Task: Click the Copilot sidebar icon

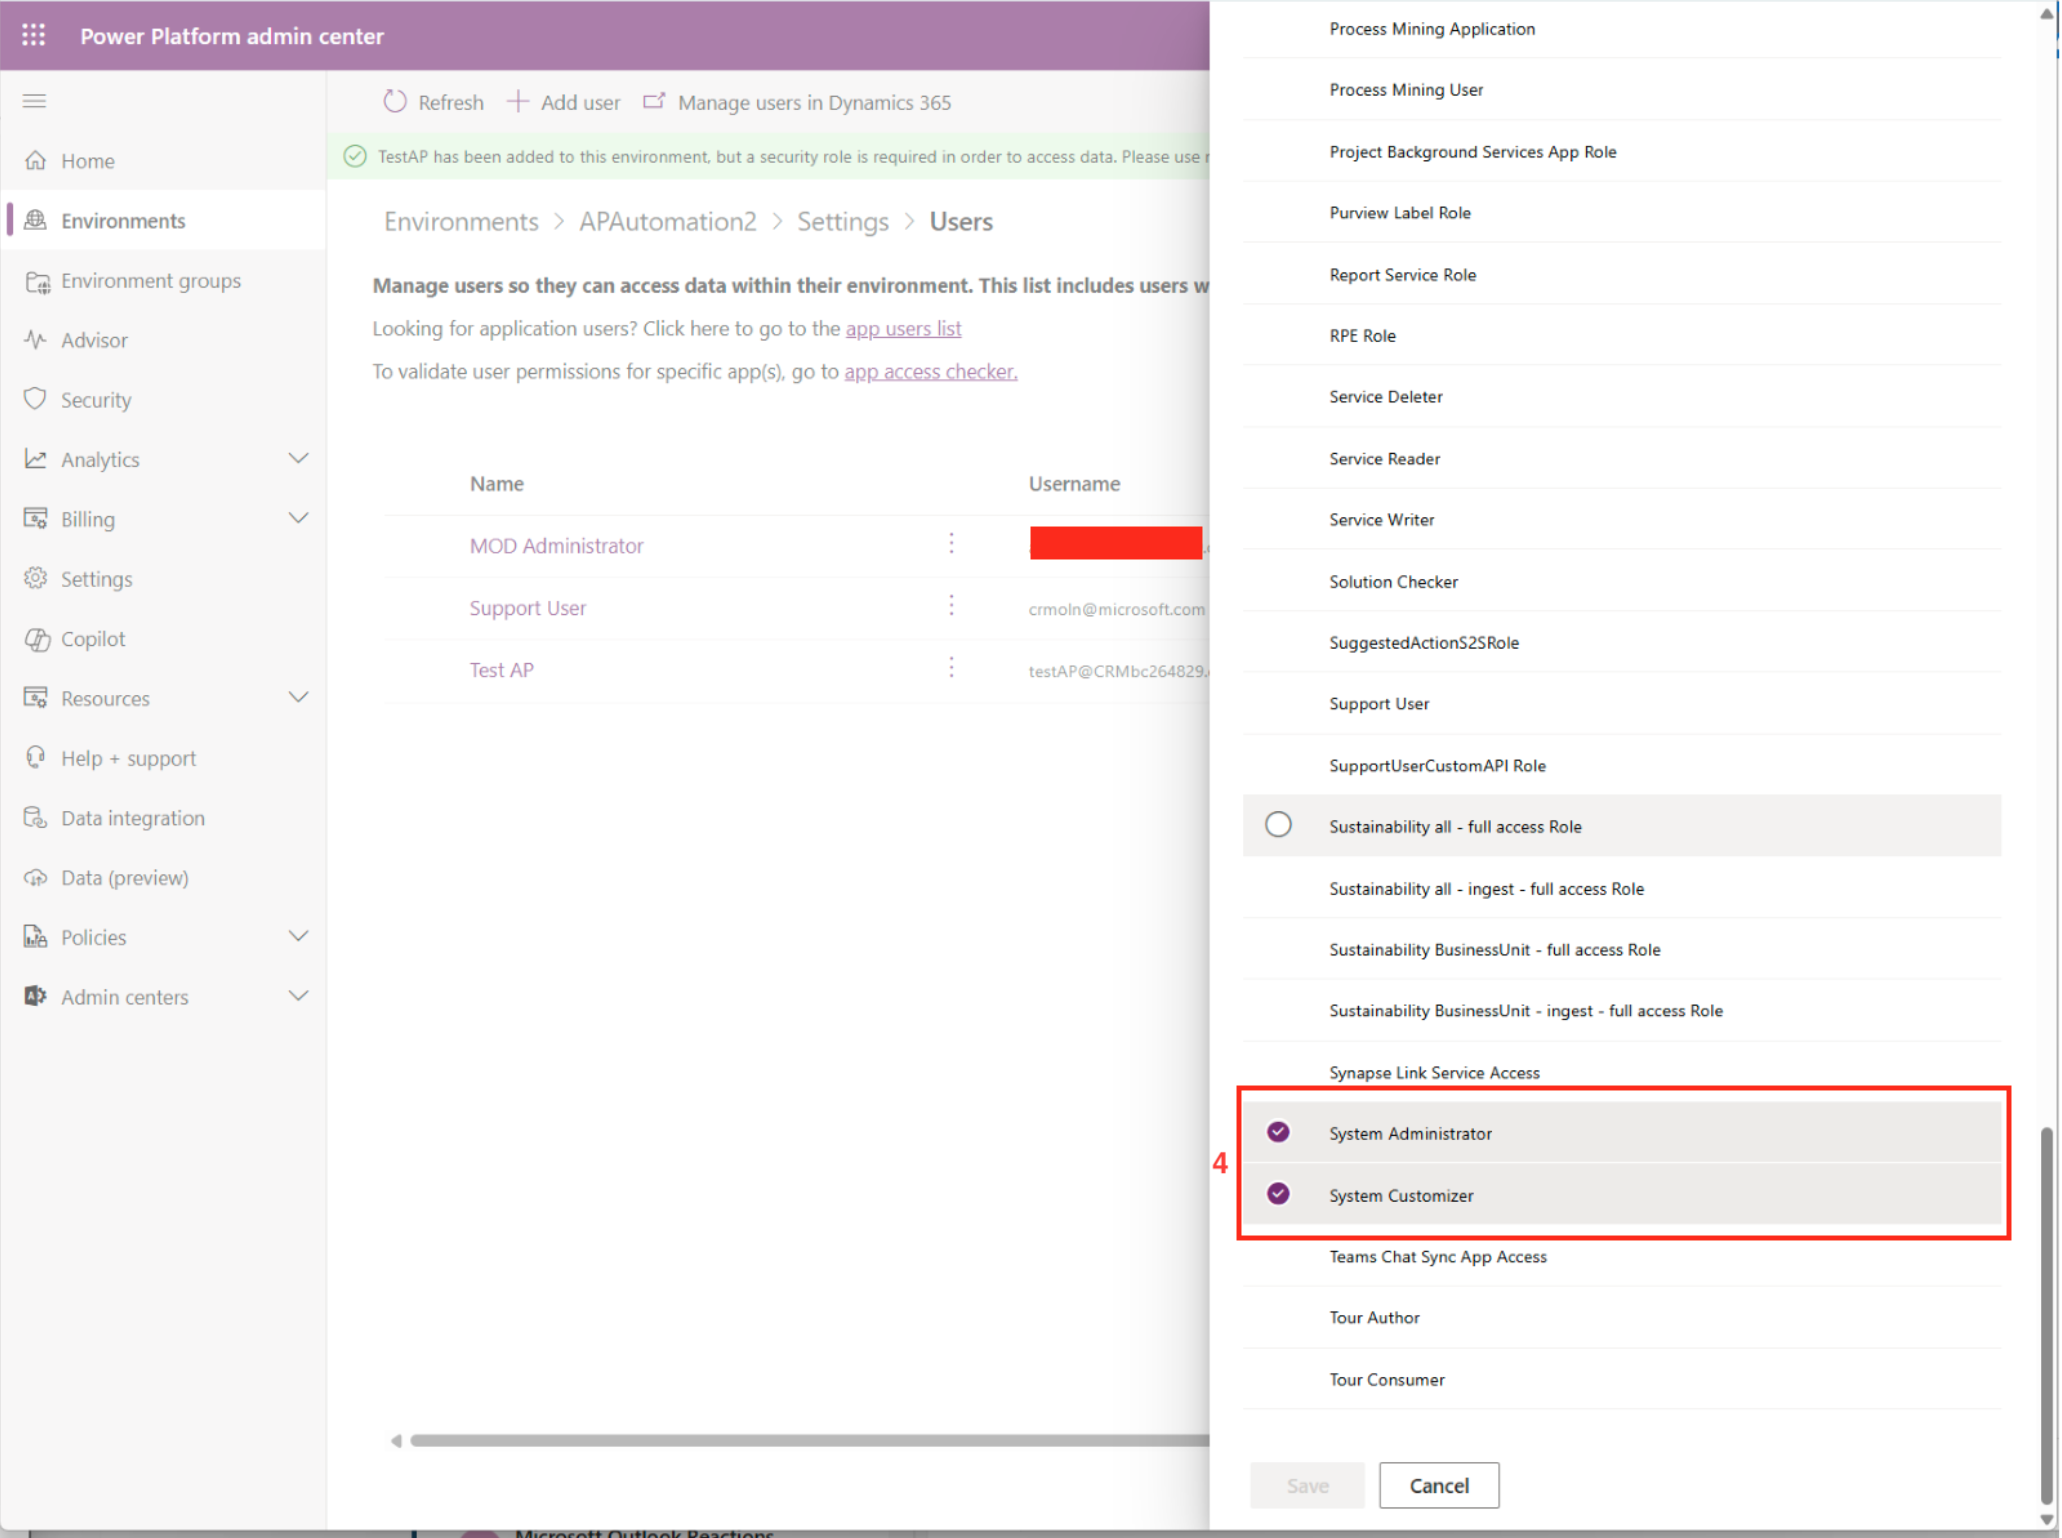Action: [x=38, y=639]
